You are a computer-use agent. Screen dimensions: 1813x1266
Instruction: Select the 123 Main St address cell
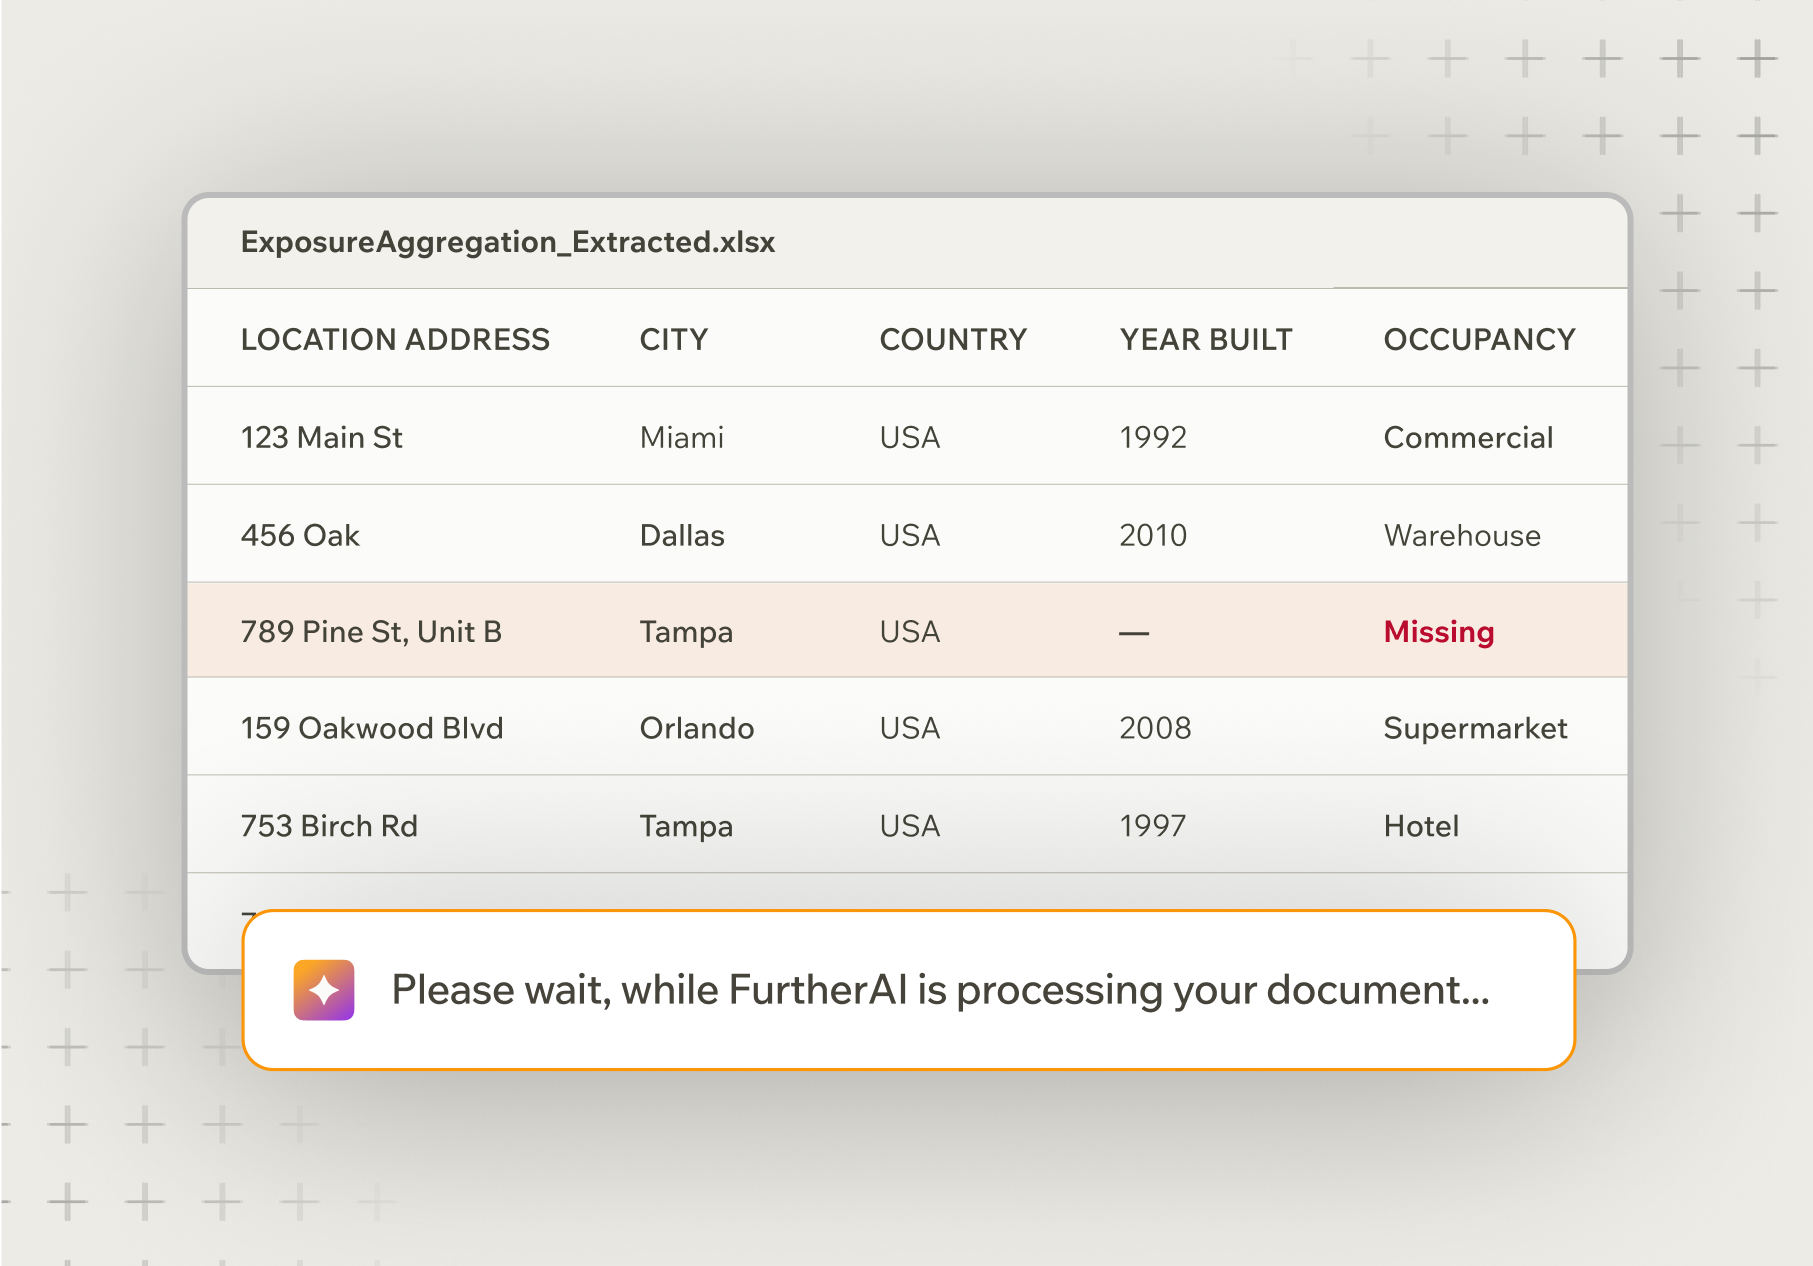pos(321,438)
